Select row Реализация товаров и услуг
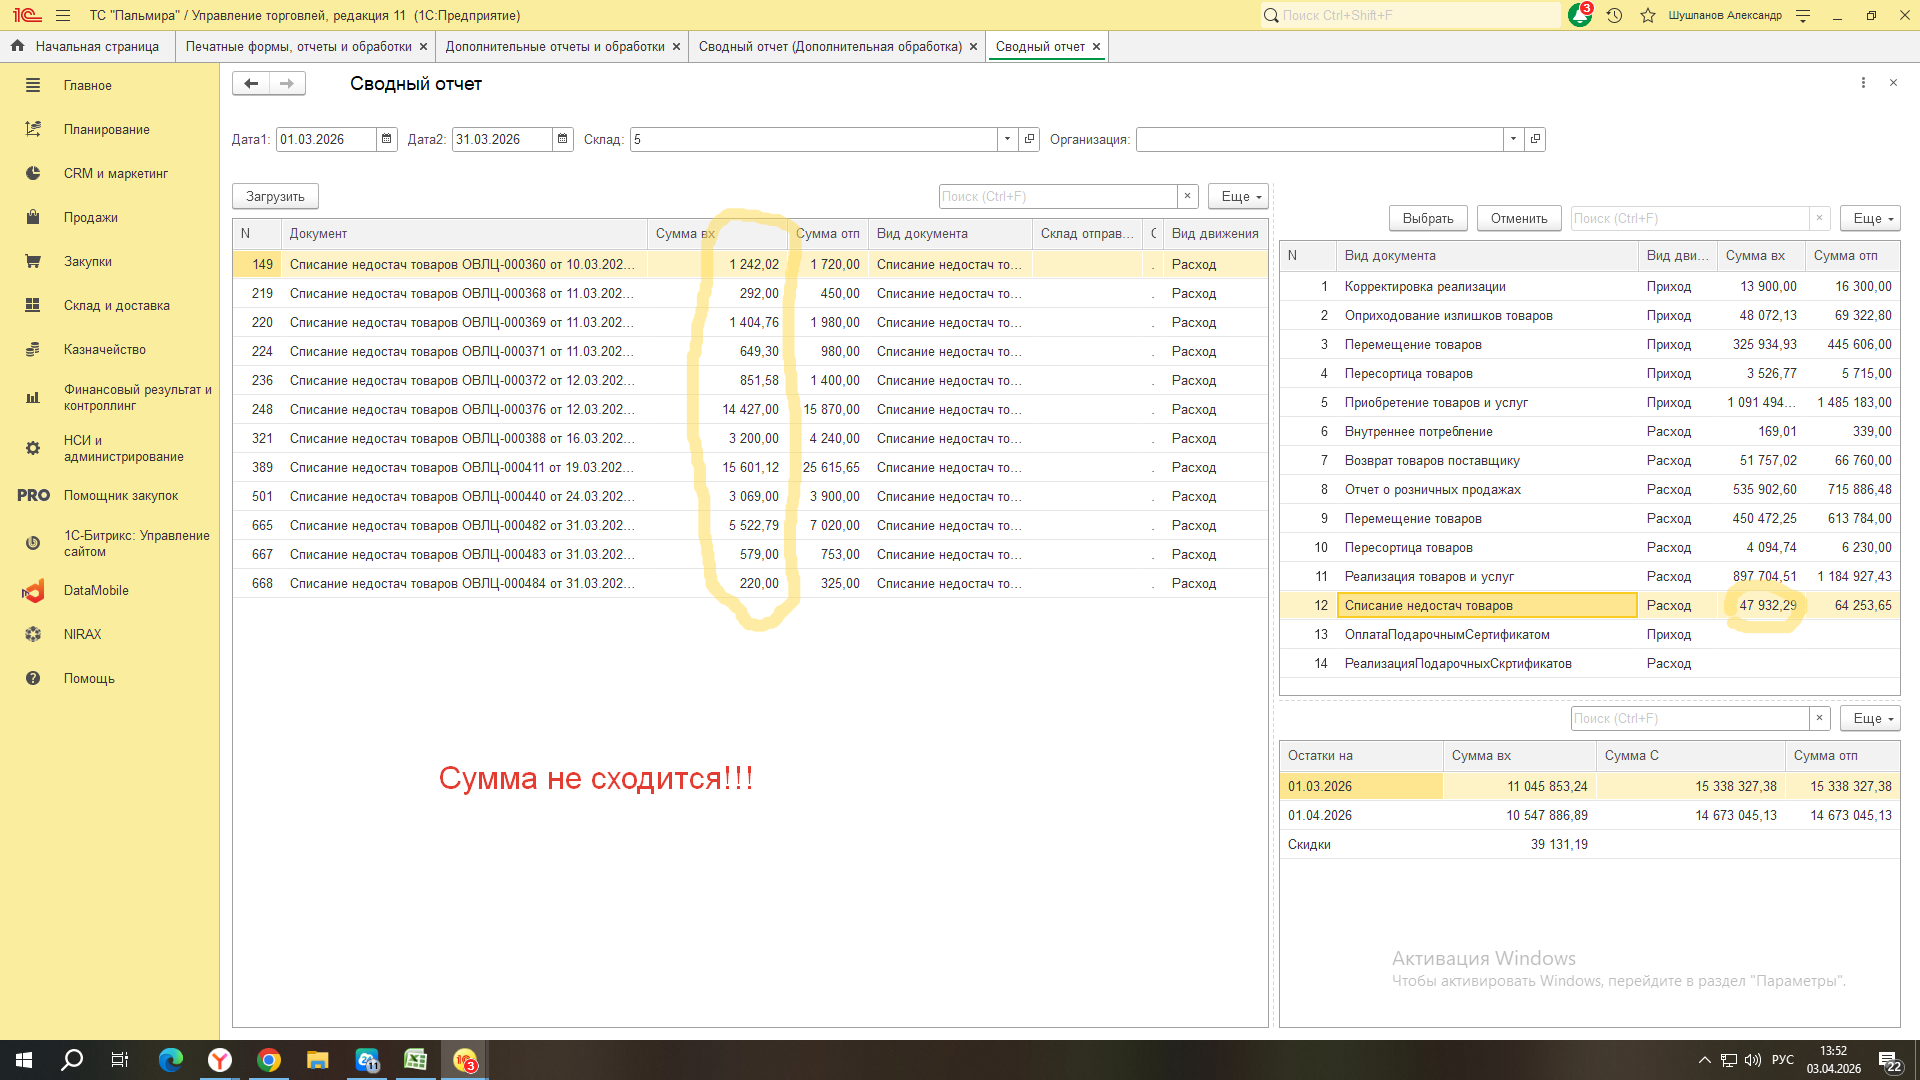 (1428, 576)
